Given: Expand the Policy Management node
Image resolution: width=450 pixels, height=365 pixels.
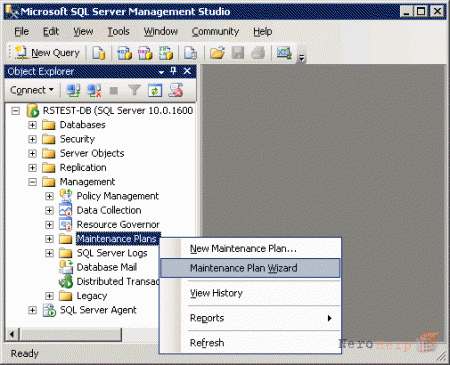Looking at the screenshot, I should click(x=49, y=196).
